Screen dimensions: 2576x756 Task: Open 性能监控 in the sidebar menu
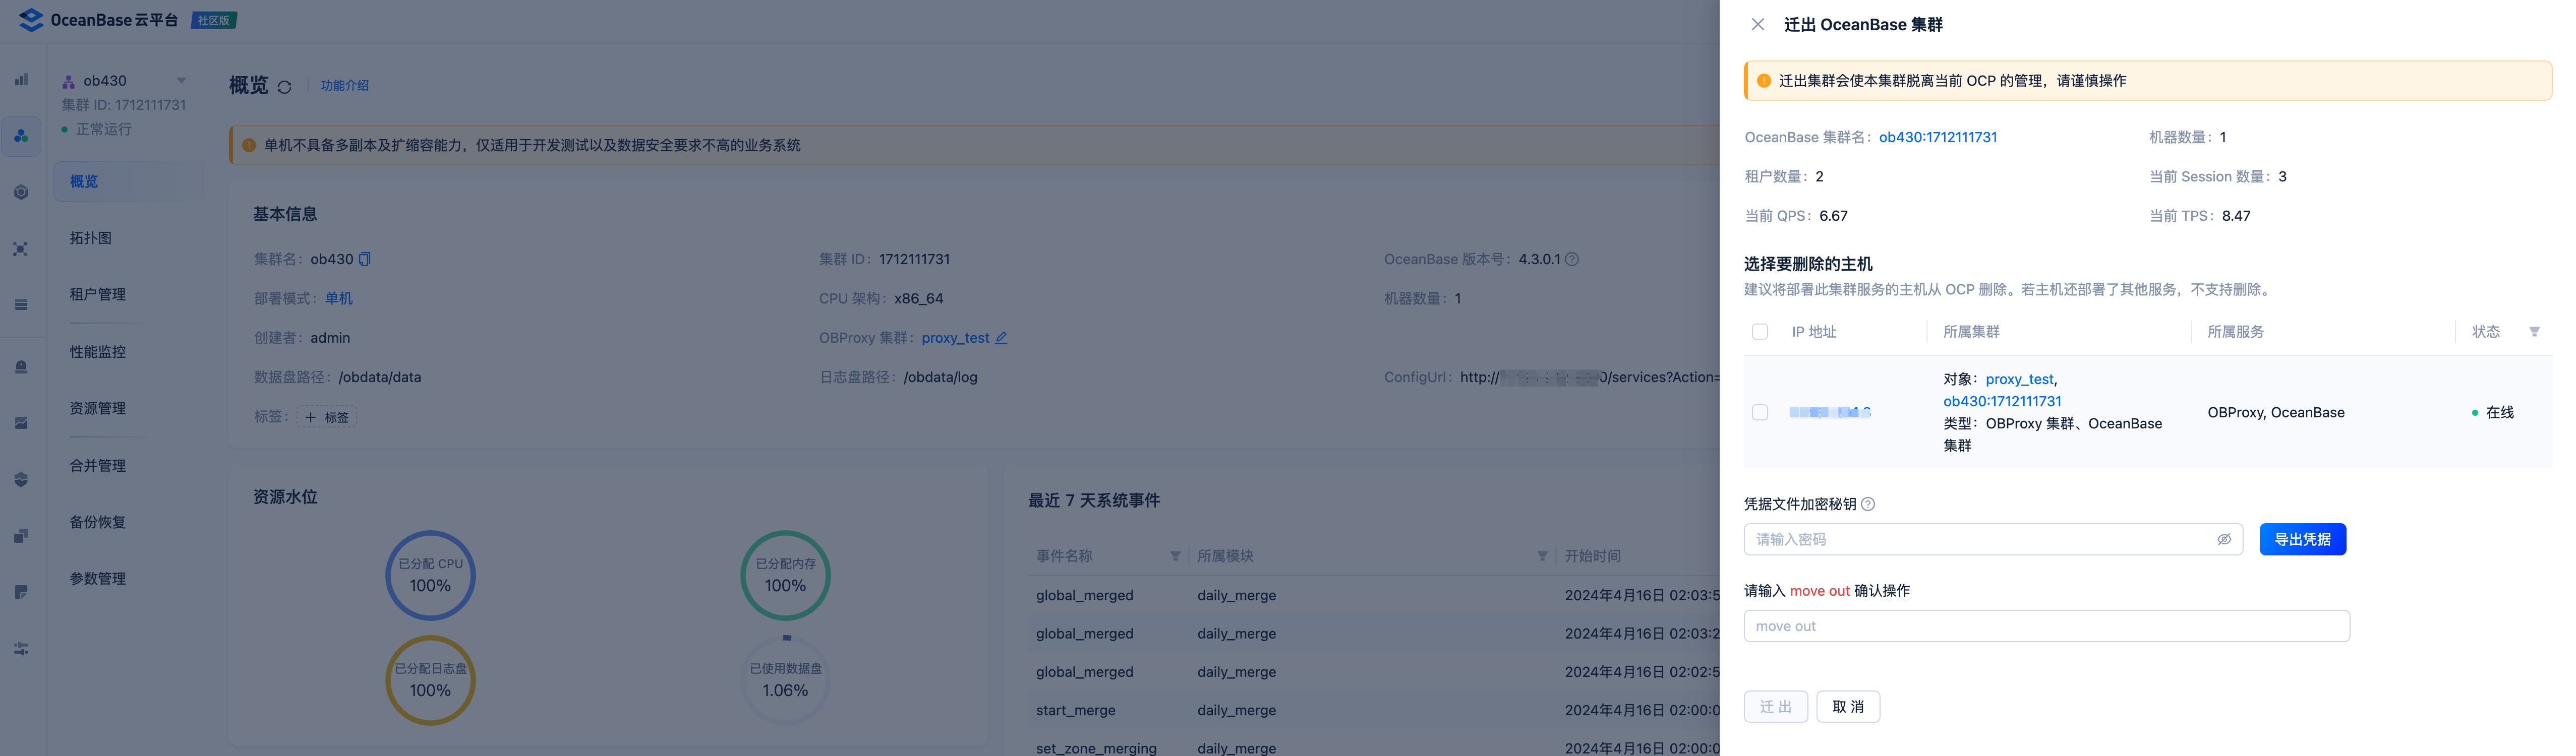click(x=98, y=352)
